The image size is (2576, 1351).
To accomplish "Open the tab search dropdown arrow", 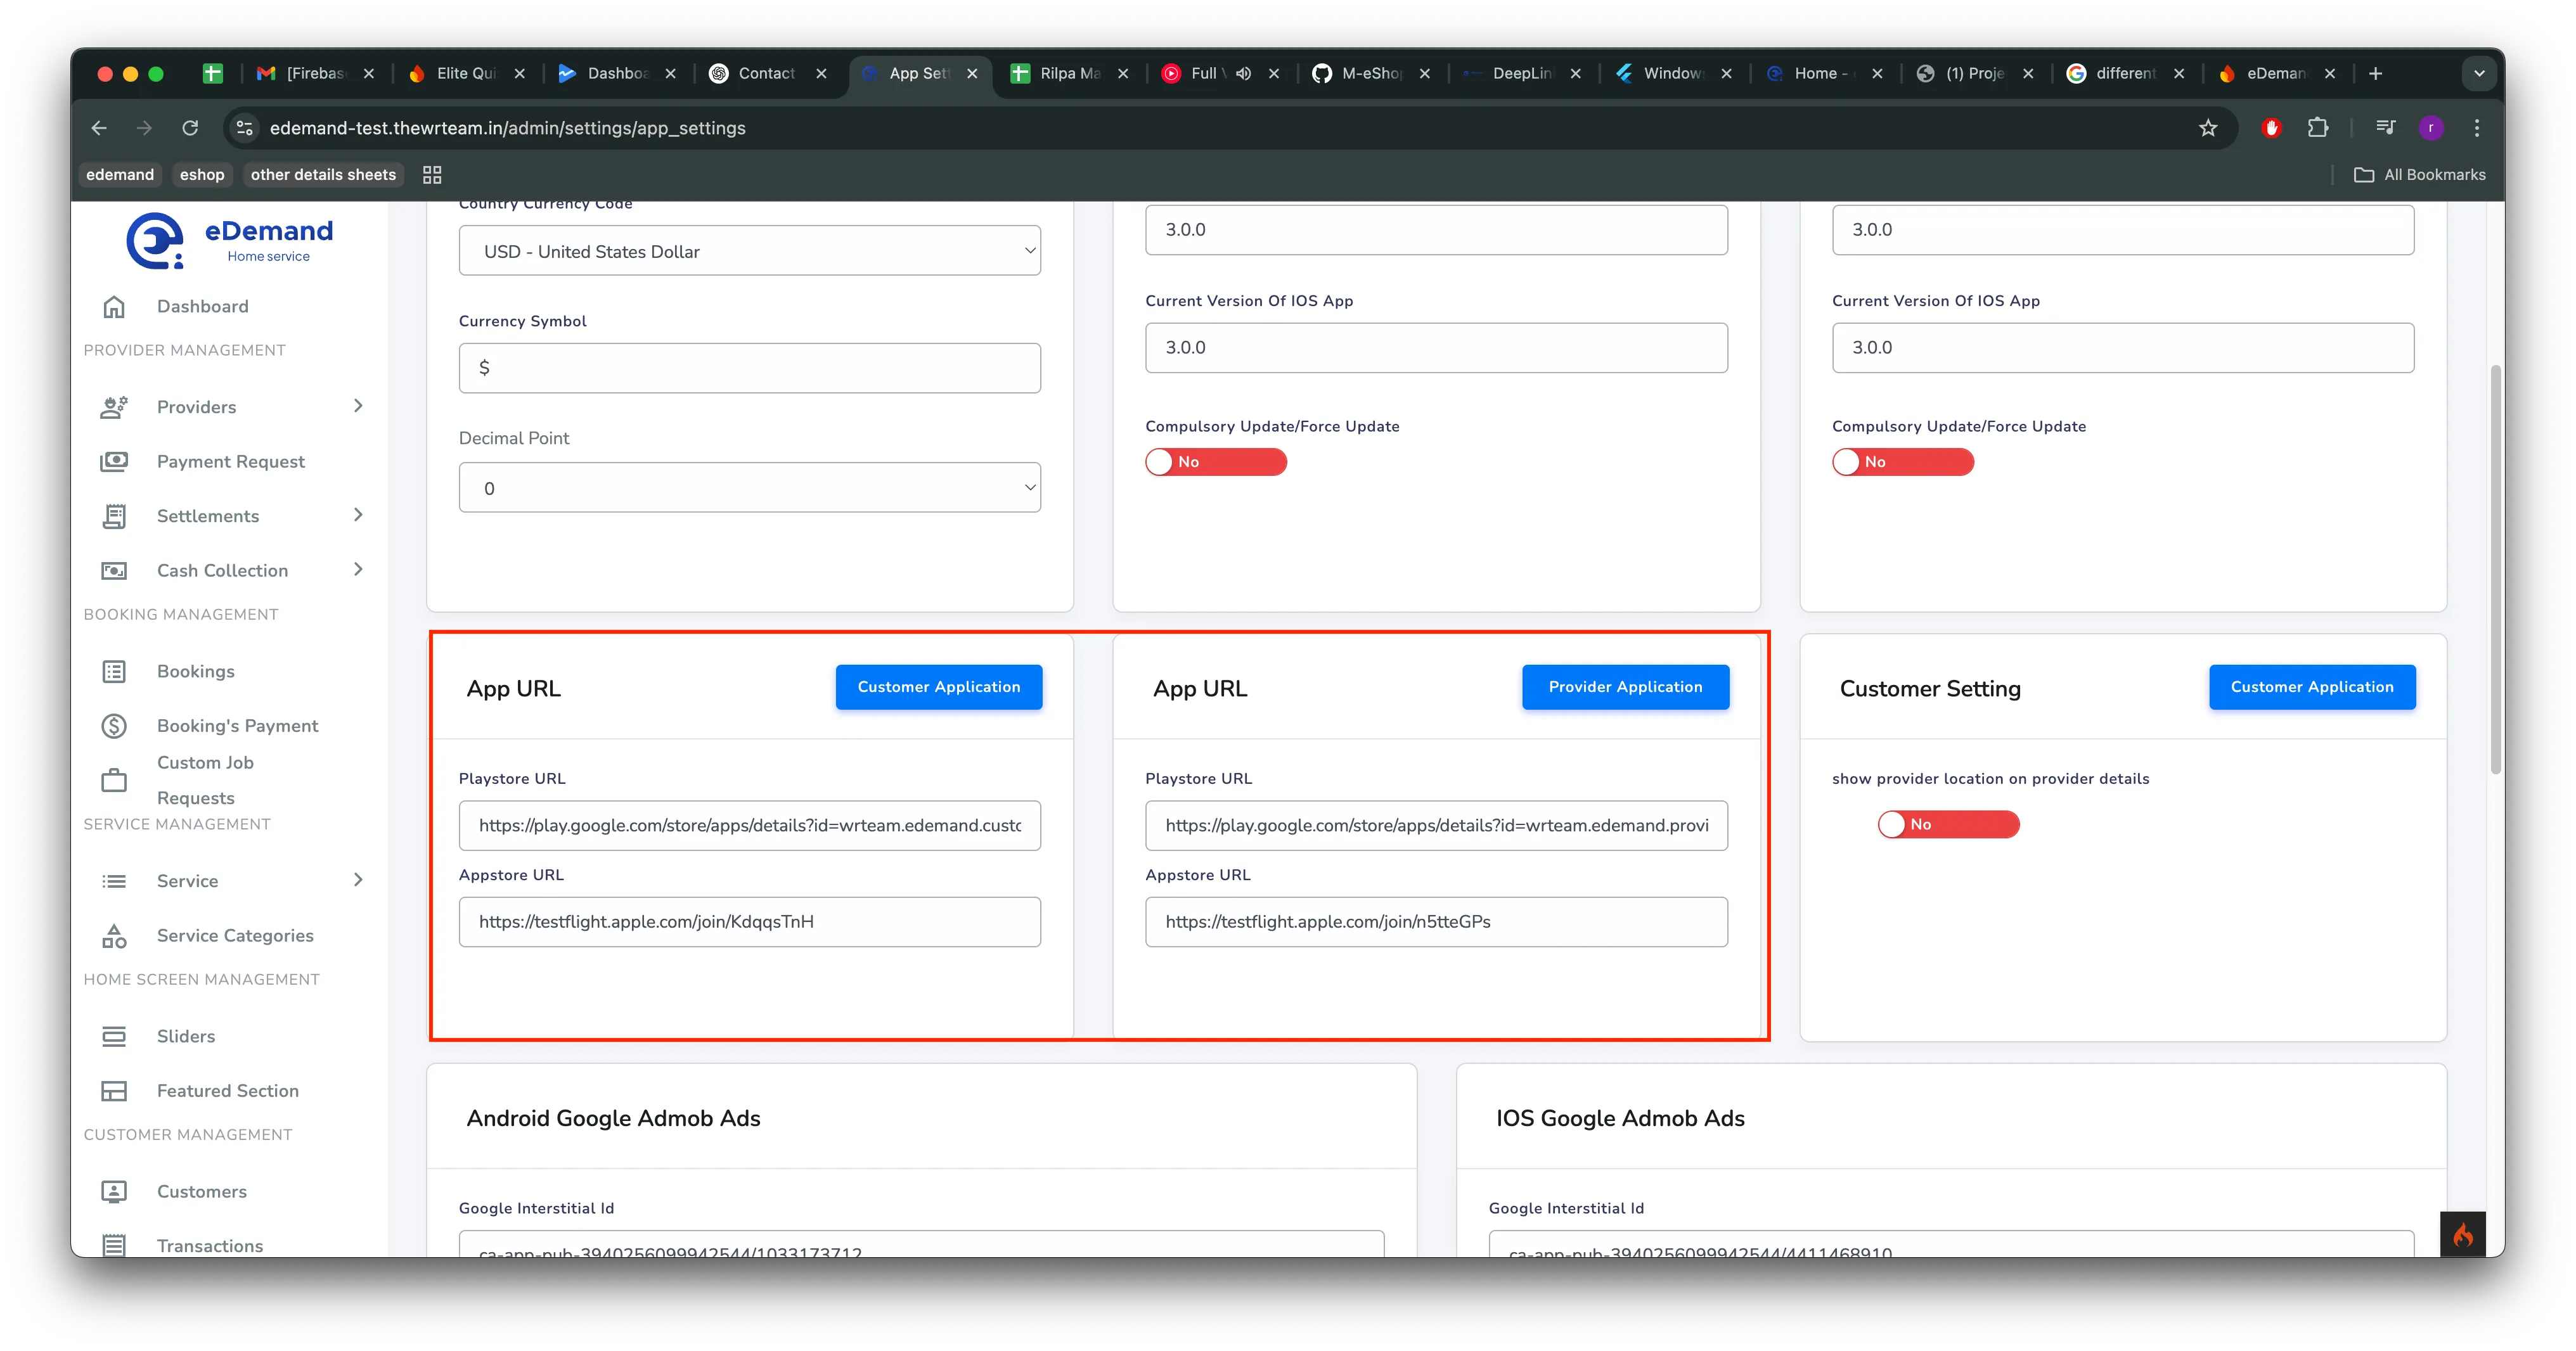I will tap(2479, 73).
